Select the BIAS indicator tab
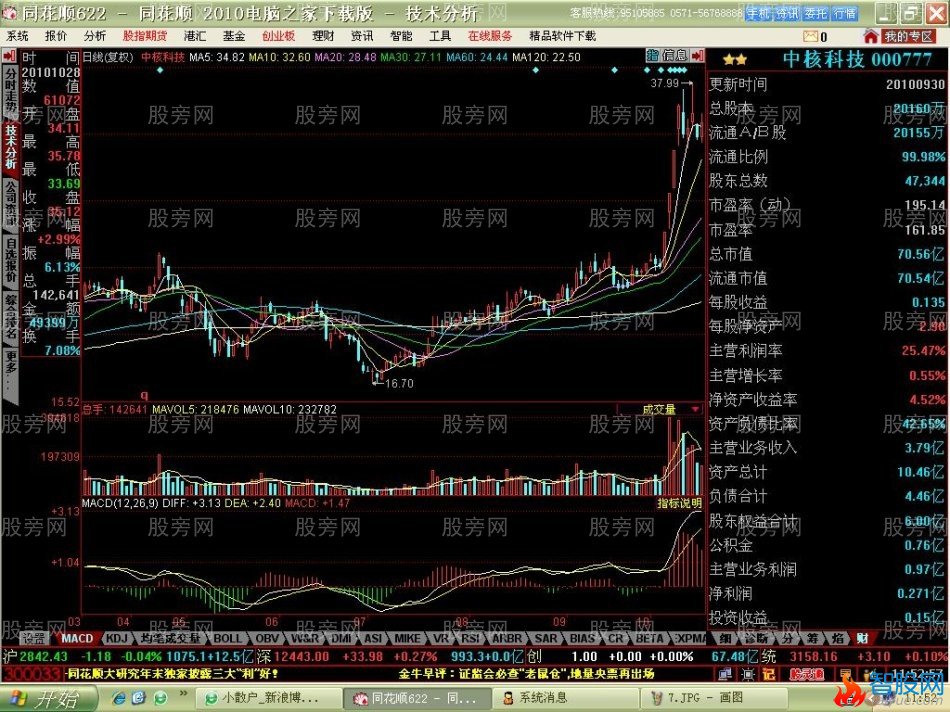The image size is (950, 712). click(582, 638)
